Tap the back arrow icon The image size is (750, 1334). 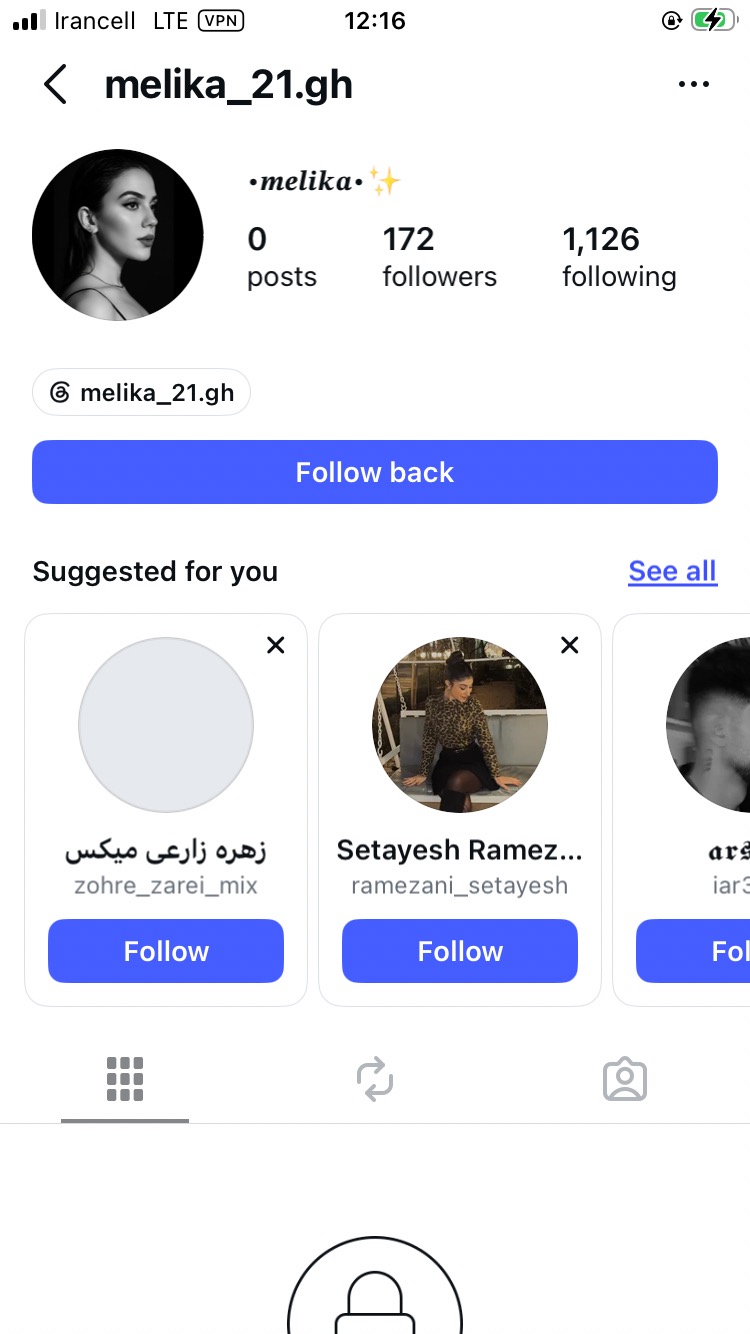(56, 85)
